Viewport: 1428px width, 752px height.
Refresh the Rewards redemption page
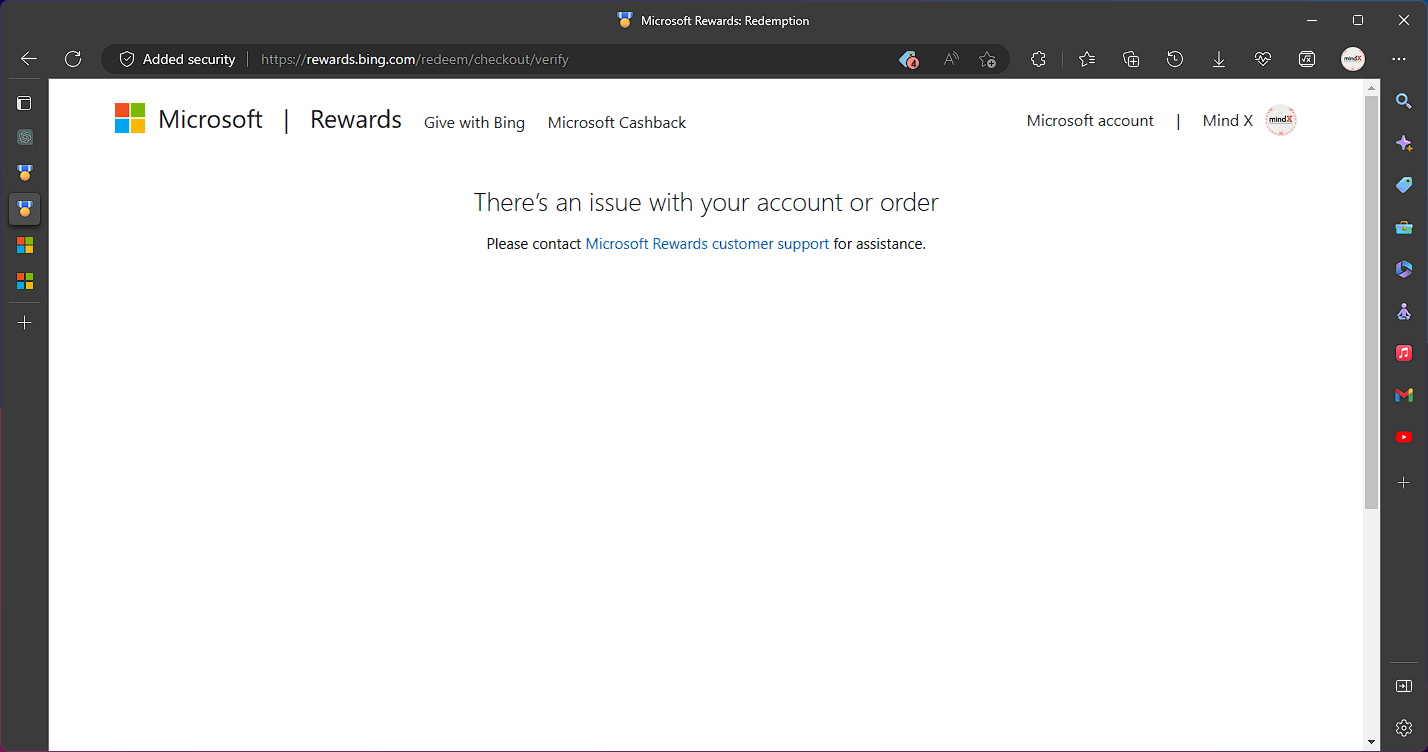click(73, 59)
